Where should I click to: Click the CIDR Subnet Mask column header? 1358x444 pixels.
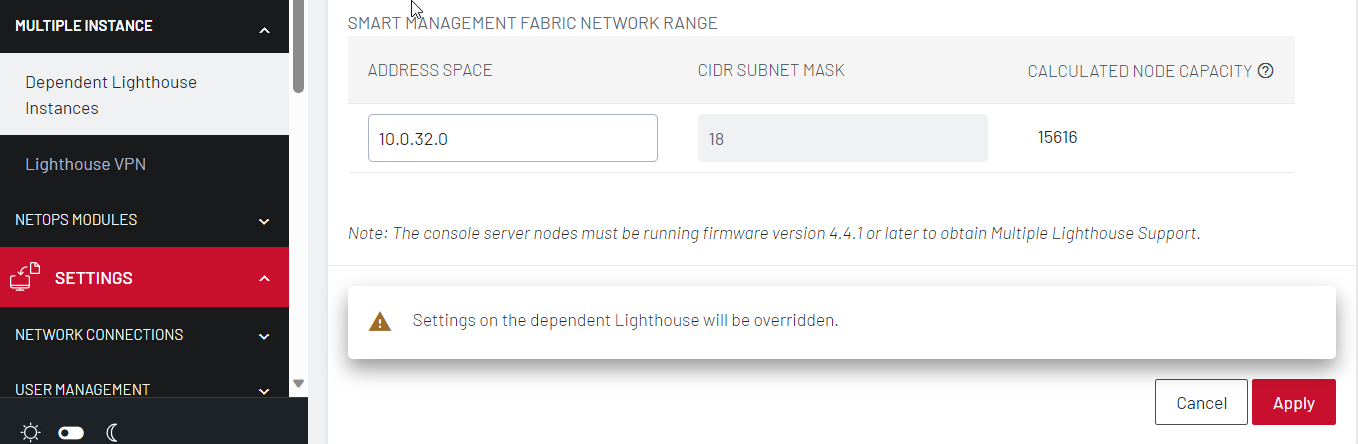771,70
